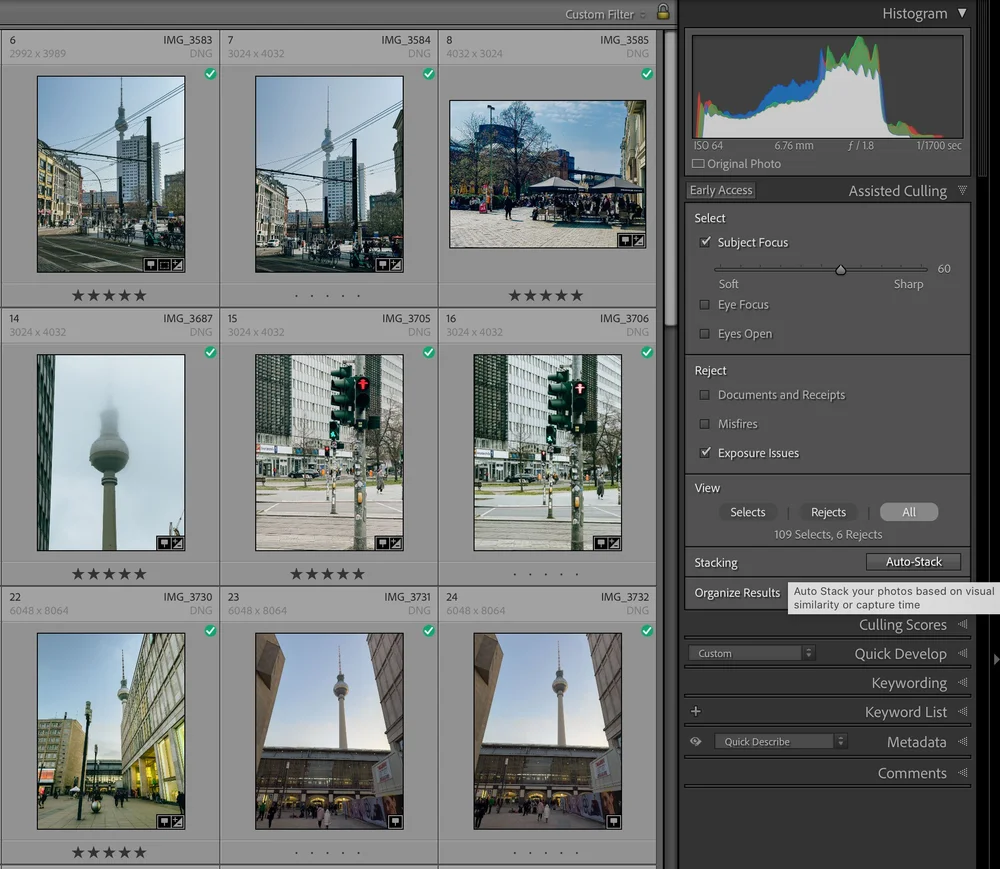
Task: Click the filter lock icon beside Custom Filter
Action: tap(663, 13)
